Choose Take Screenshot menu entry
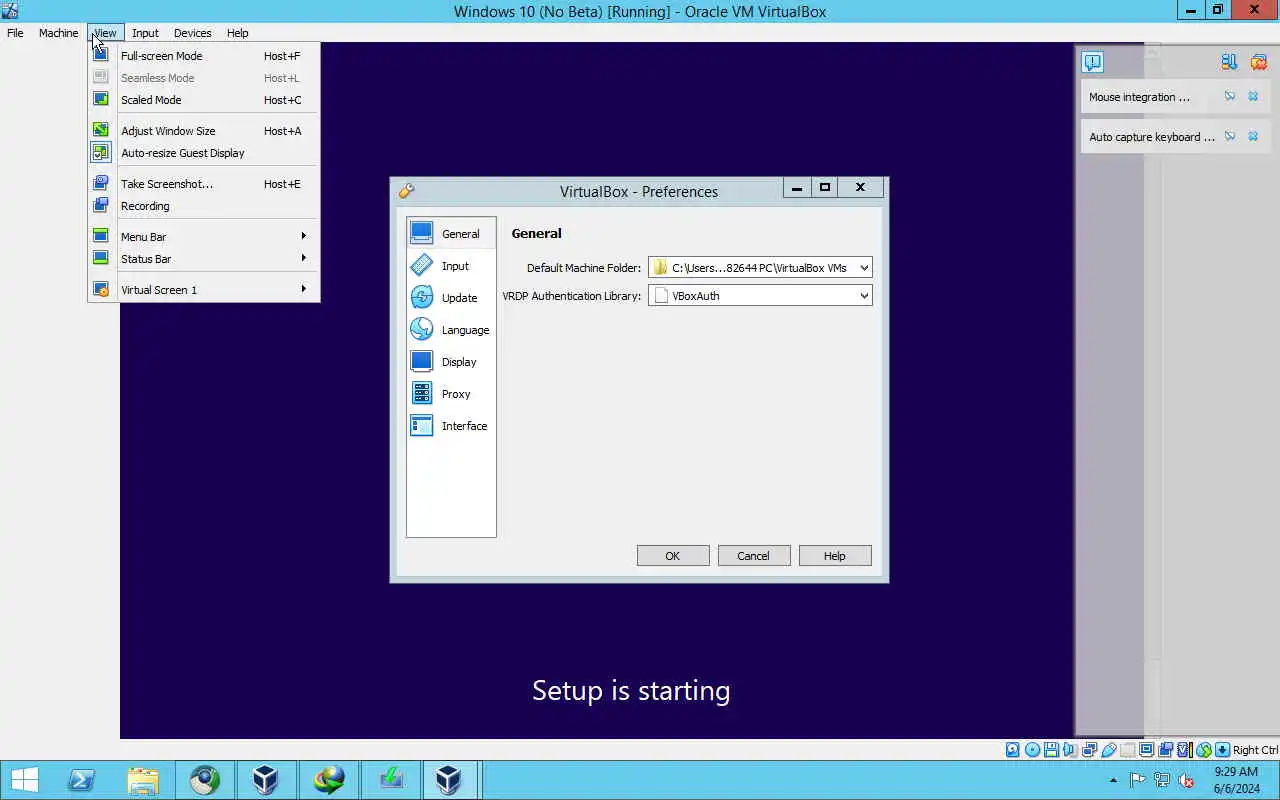Image resolution: width=1280 pixels, height=800 pixels. (x=204, y=184)
